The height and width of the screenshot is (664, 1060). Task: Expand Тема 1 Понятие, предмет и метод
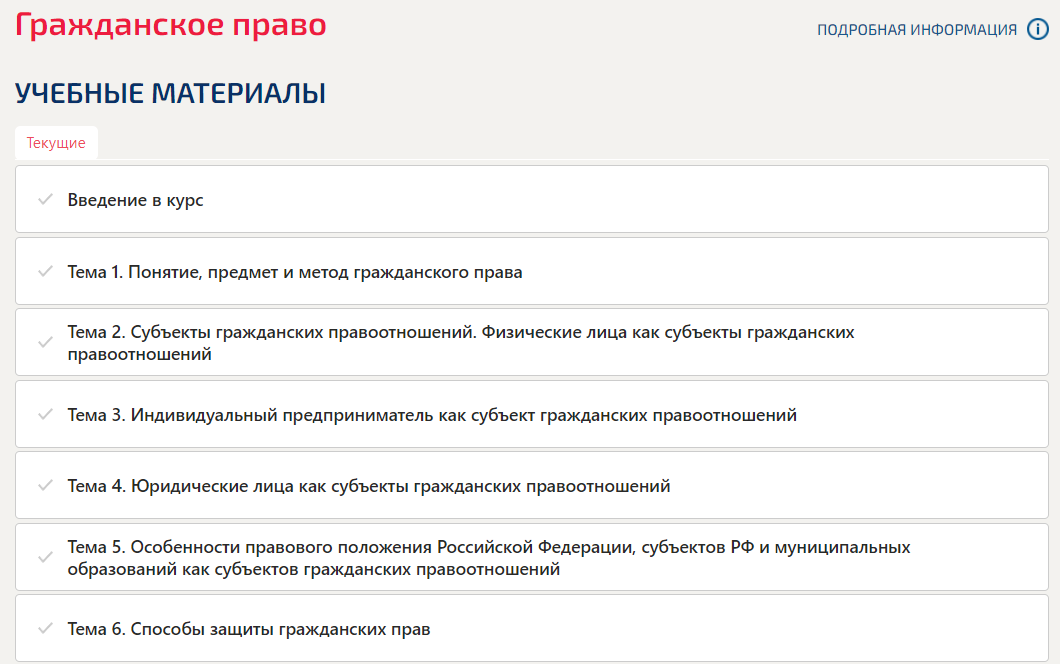tap(295, 272)
